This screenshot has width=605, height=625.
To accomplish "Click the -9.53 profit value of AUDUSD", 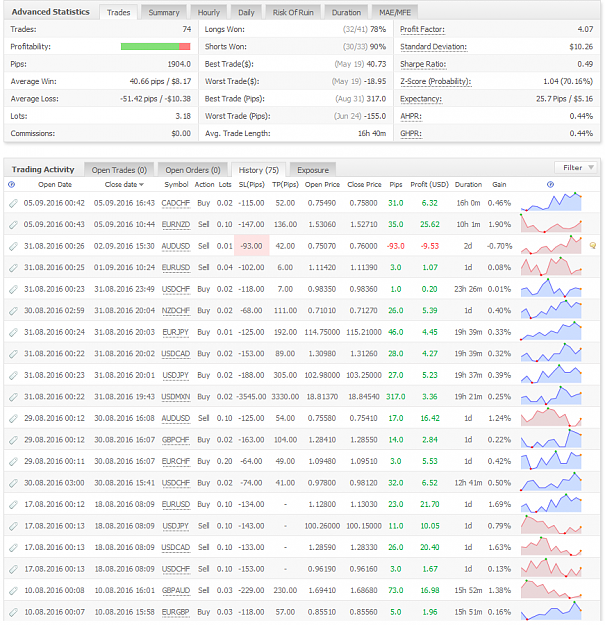I will pos(430,246).
